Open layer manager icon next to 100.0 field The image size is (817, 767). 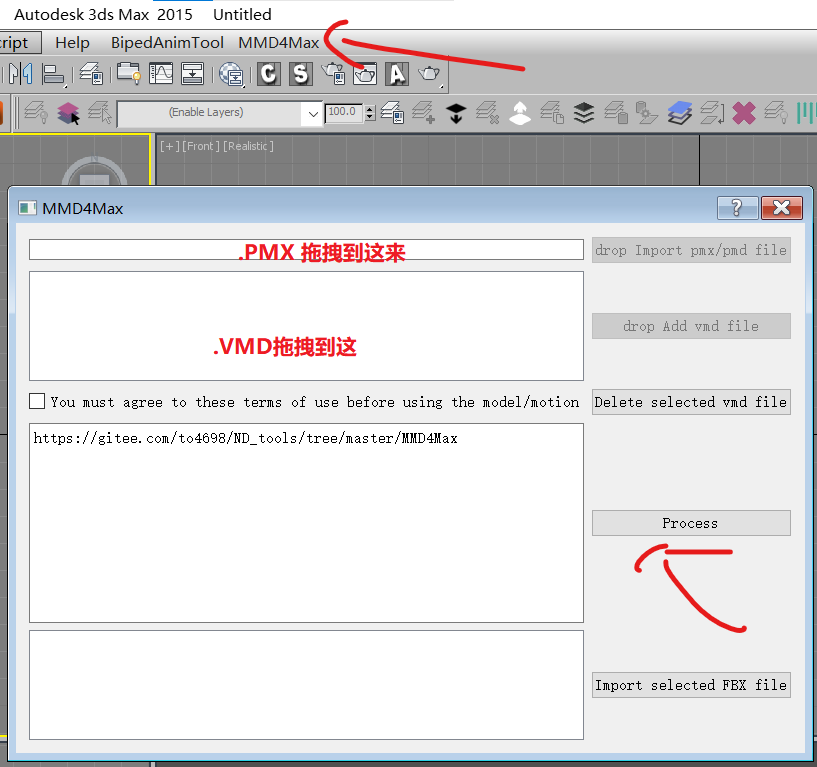coord(392,113)
